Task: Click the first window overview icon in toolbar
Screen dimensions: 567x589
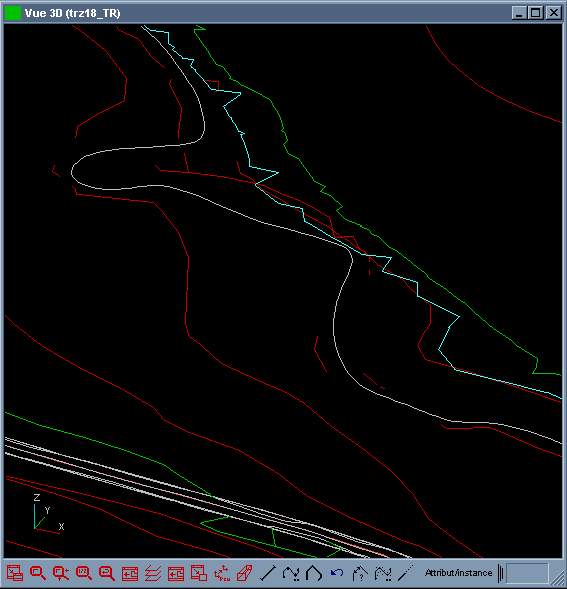Action: point(15,573)
